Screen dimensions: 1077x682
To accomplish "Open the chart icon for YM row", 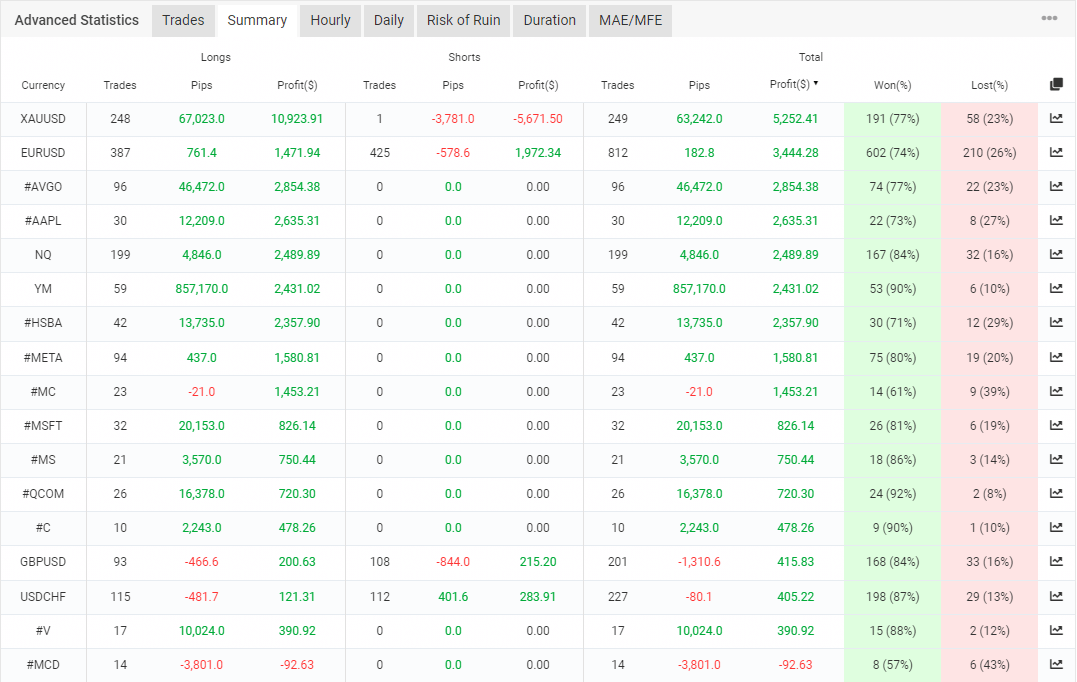I will click(1056, 288).
